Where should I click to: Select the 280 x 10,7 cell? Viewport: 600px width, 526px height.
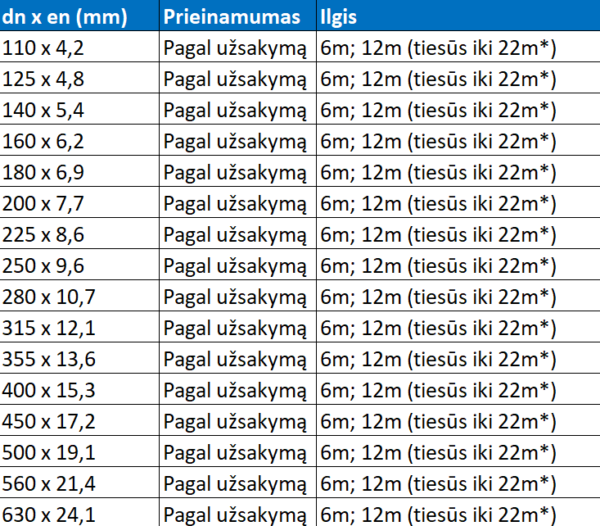coord(79,296)
